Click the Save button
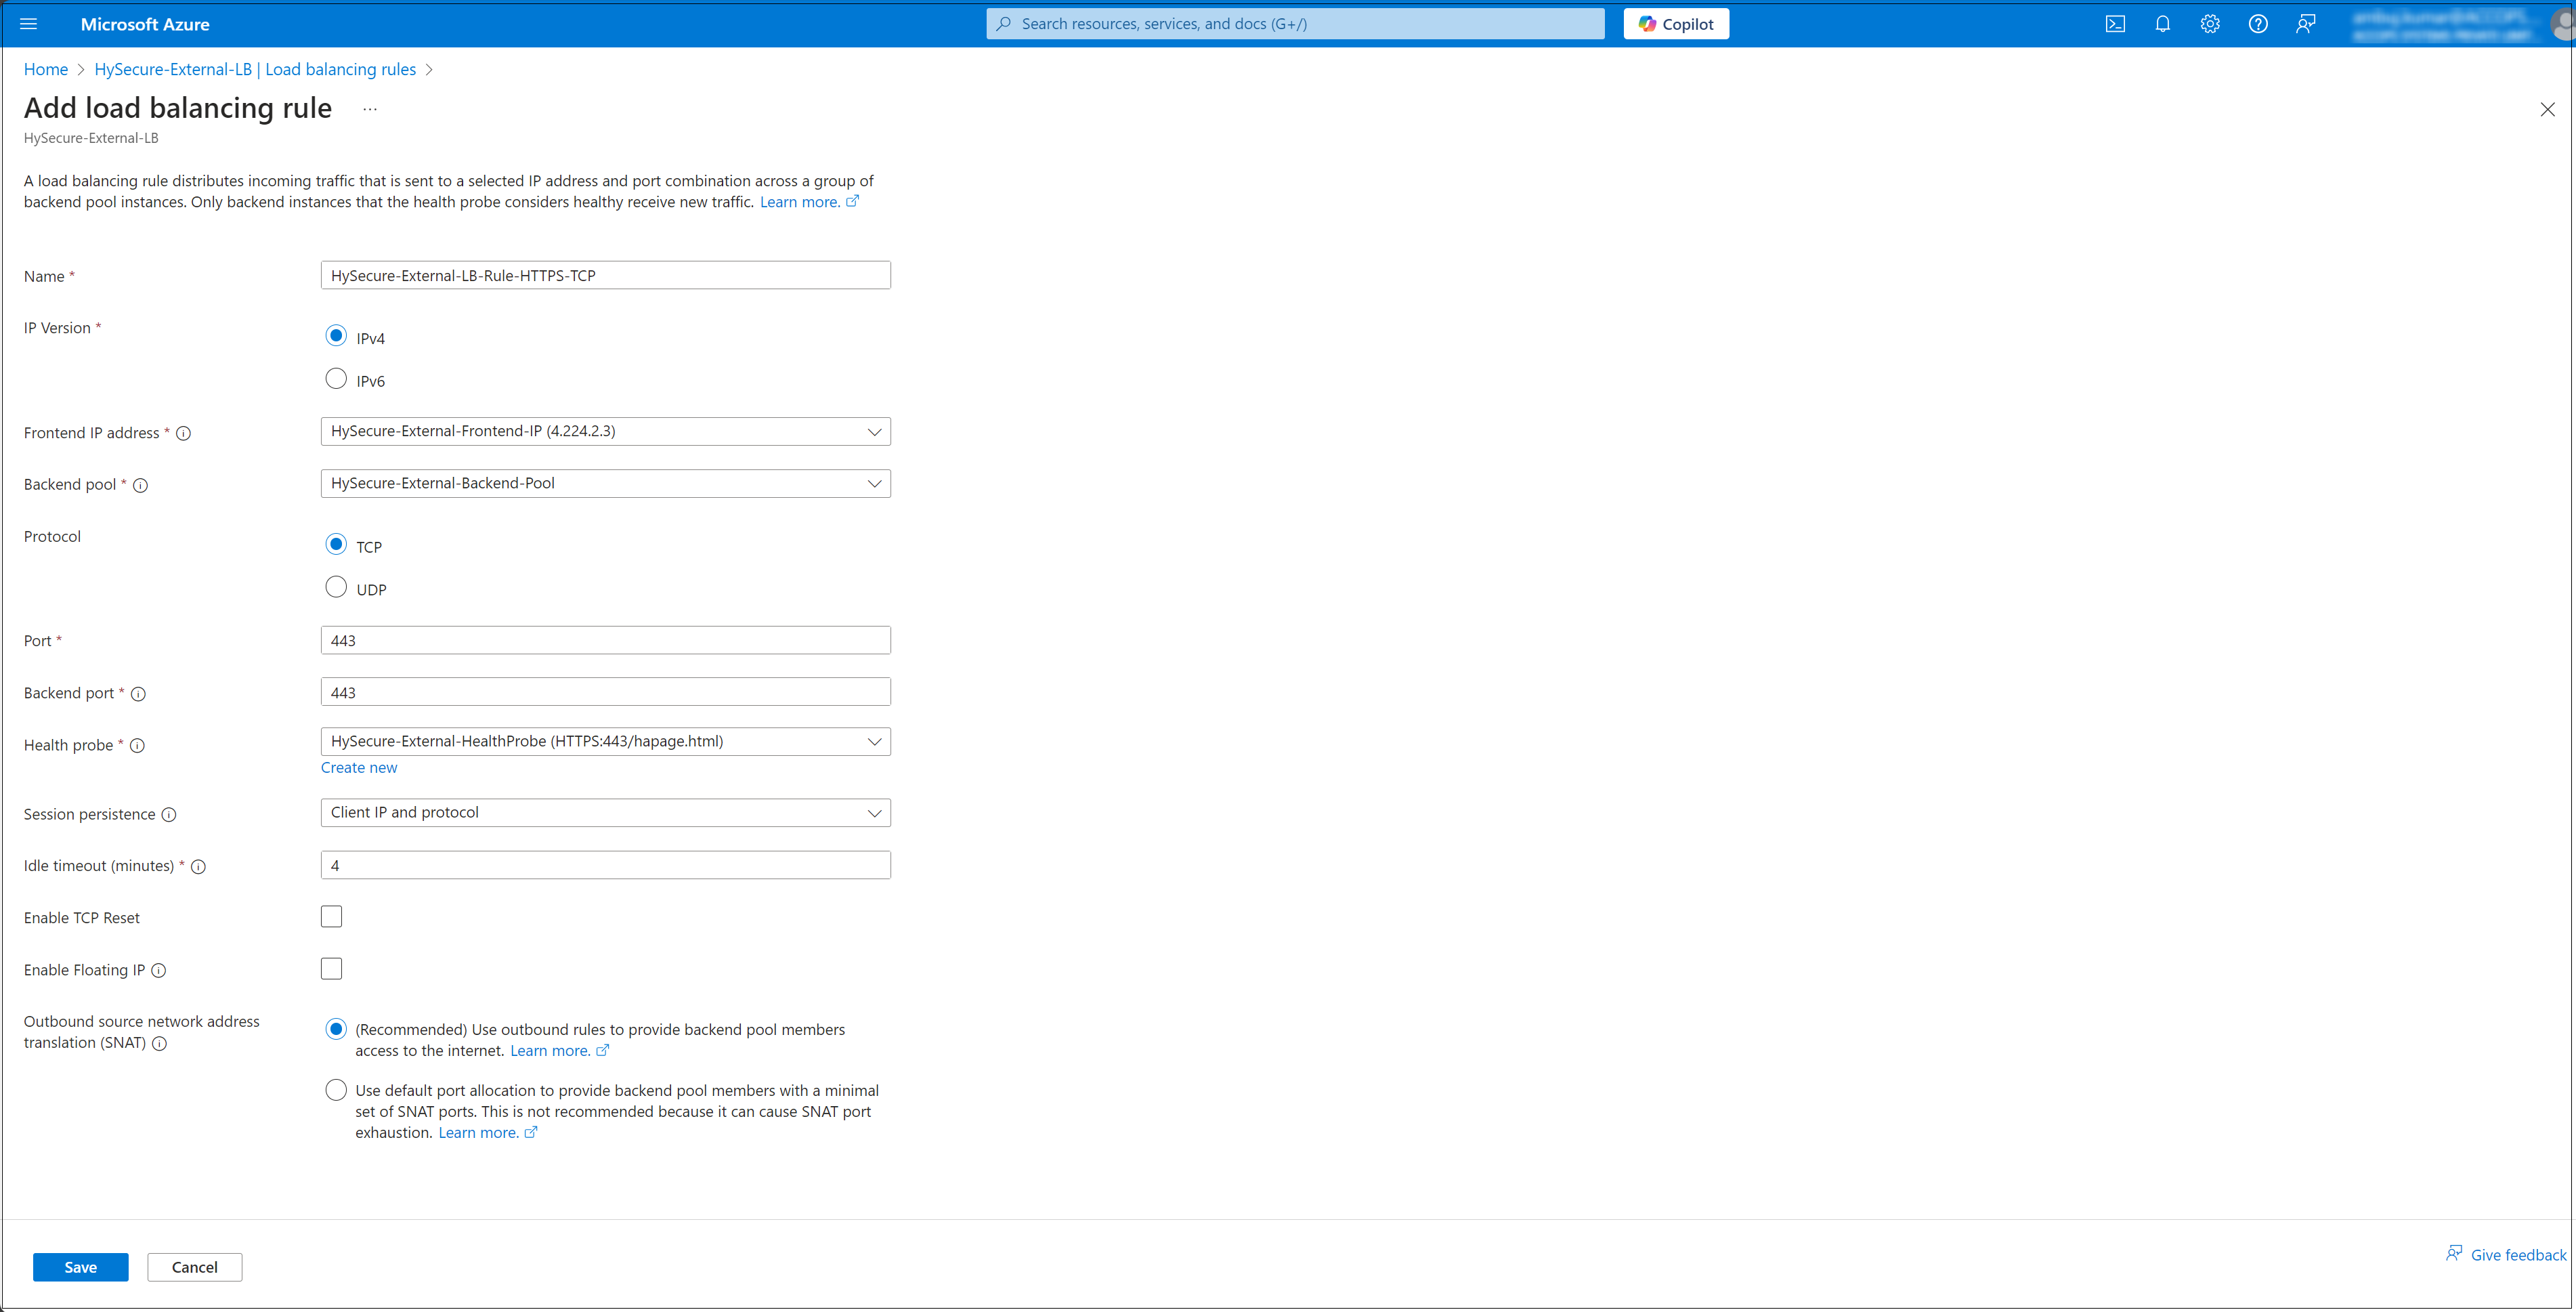 80,1267
